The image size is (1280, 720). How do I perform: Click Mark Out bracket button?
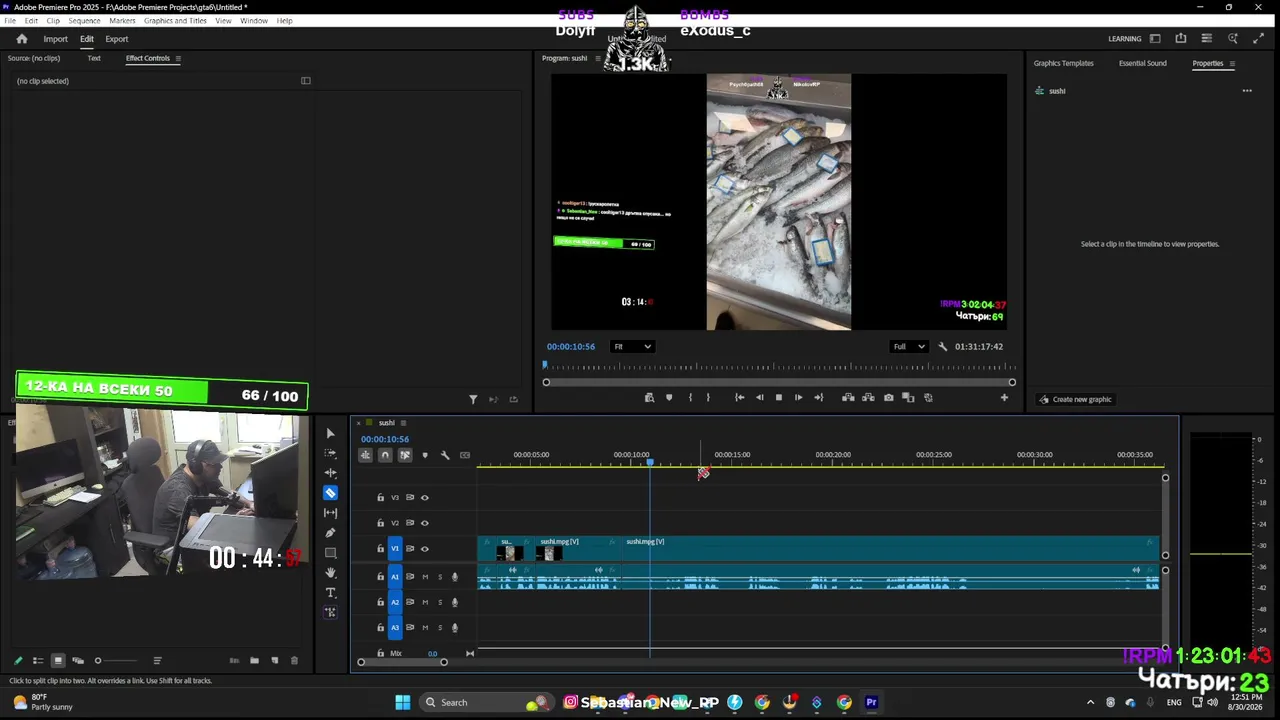[708, 398]
